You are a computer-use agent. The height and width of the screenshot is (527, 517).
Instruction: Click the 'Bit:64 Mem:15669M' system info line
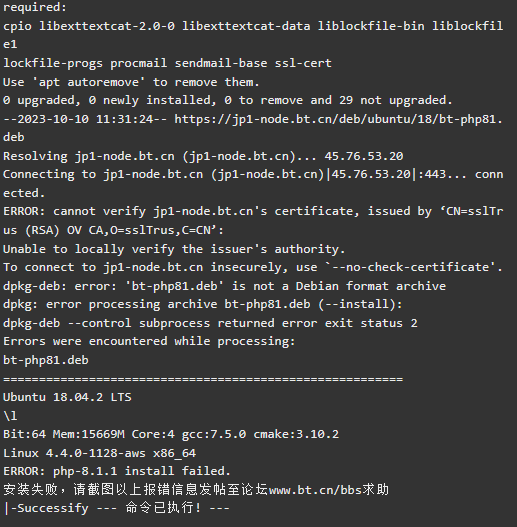coord(171,434)
